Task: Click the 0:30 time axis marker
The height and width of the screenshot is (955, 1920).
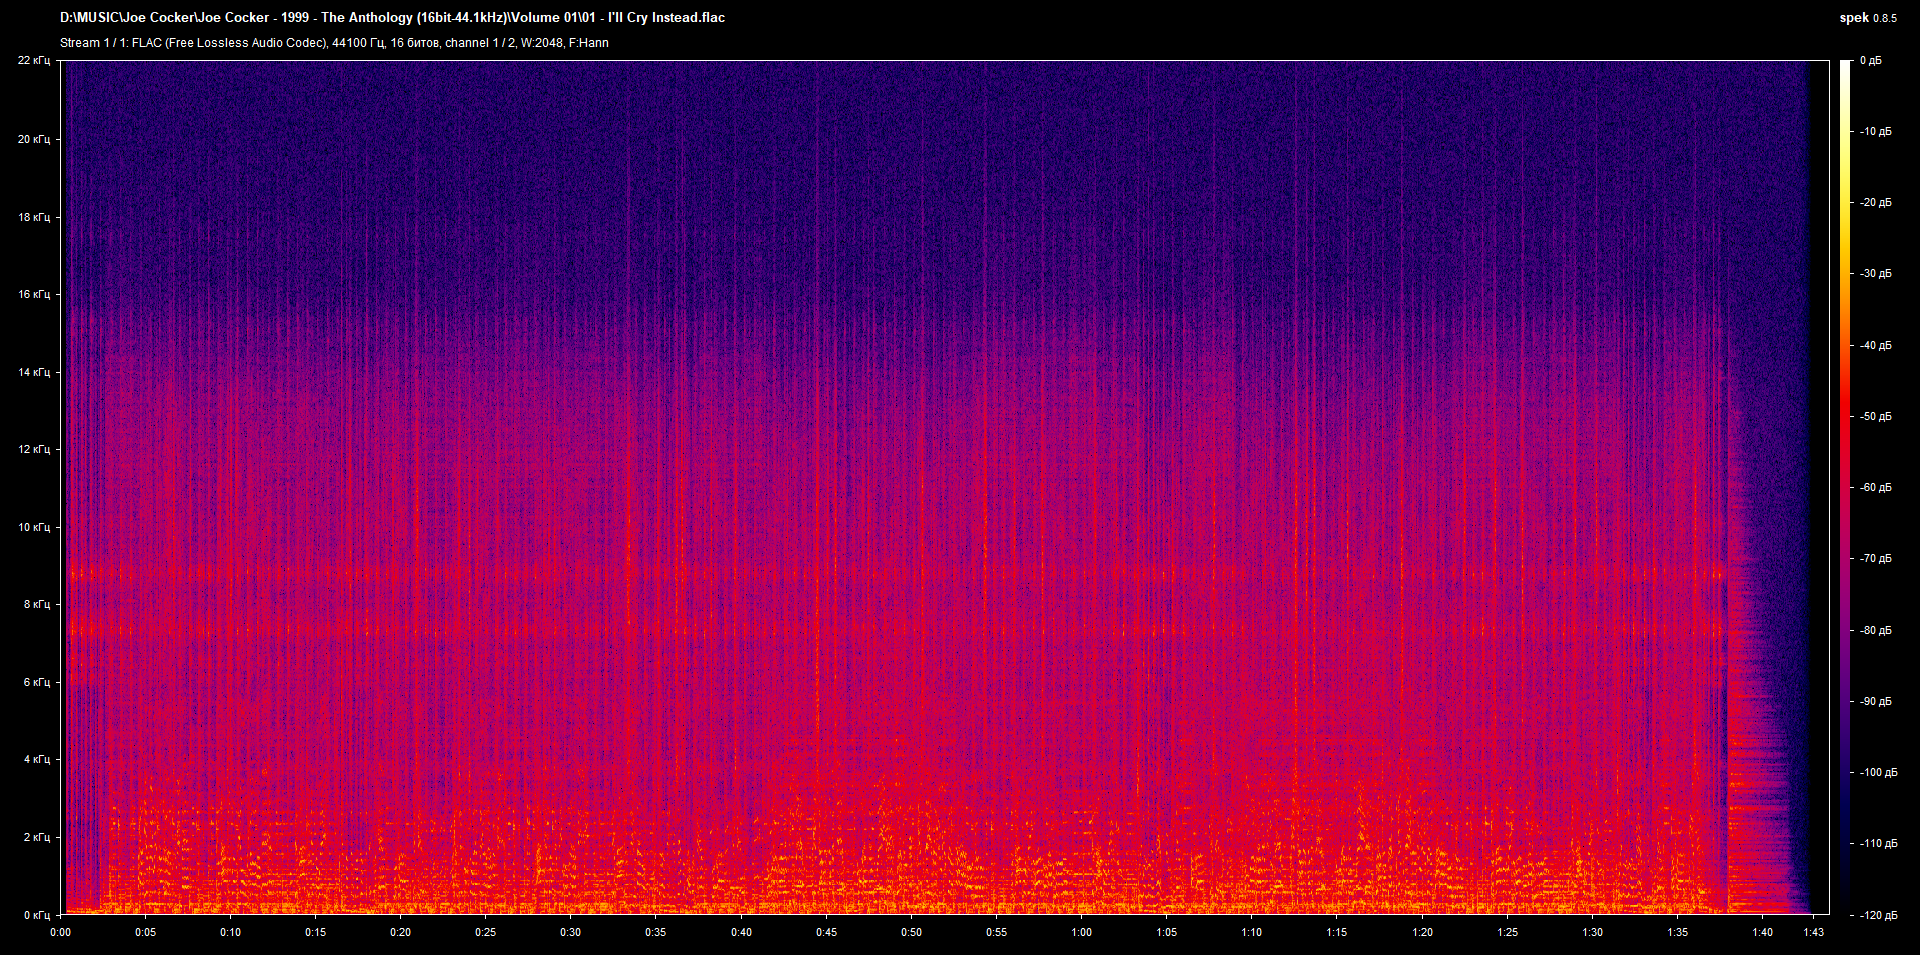Action: (570, 932)
